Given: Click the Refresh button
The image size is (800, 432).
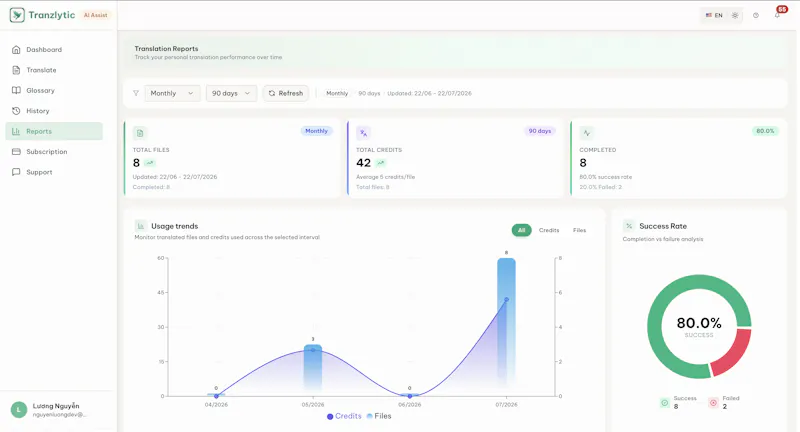Looking at the screenshot, I should click(286, 93).
